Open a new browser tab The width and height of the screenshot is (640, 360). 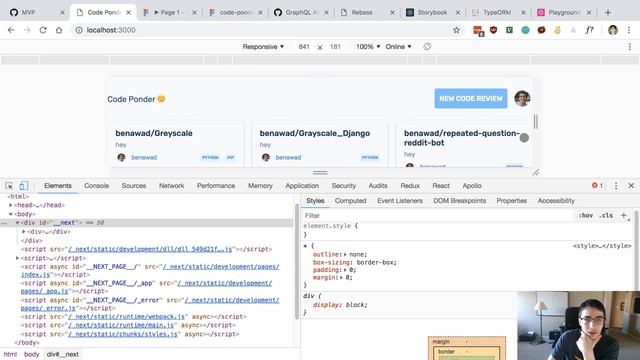pos(608,12)
